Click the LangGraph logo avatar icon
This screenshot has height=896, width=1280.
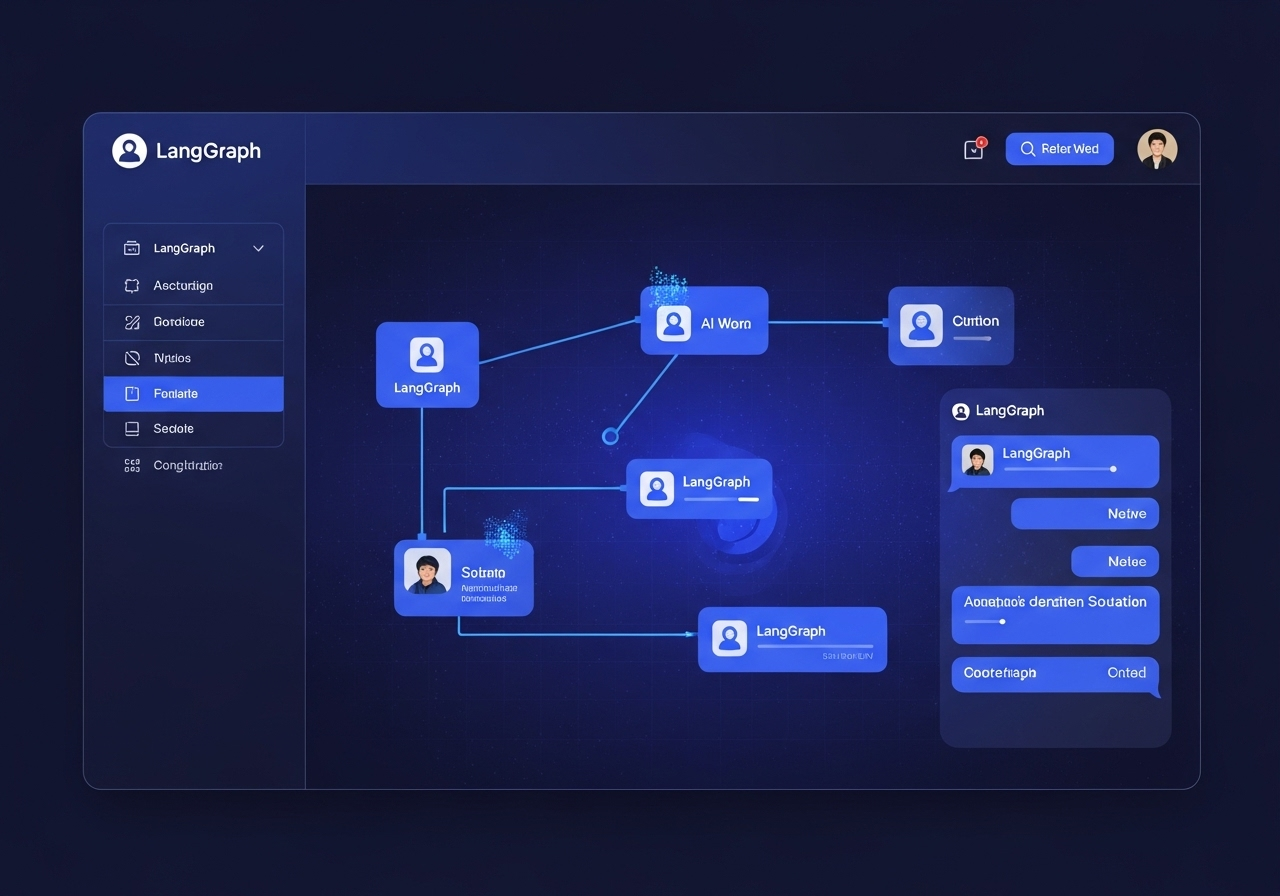point(129,151)
